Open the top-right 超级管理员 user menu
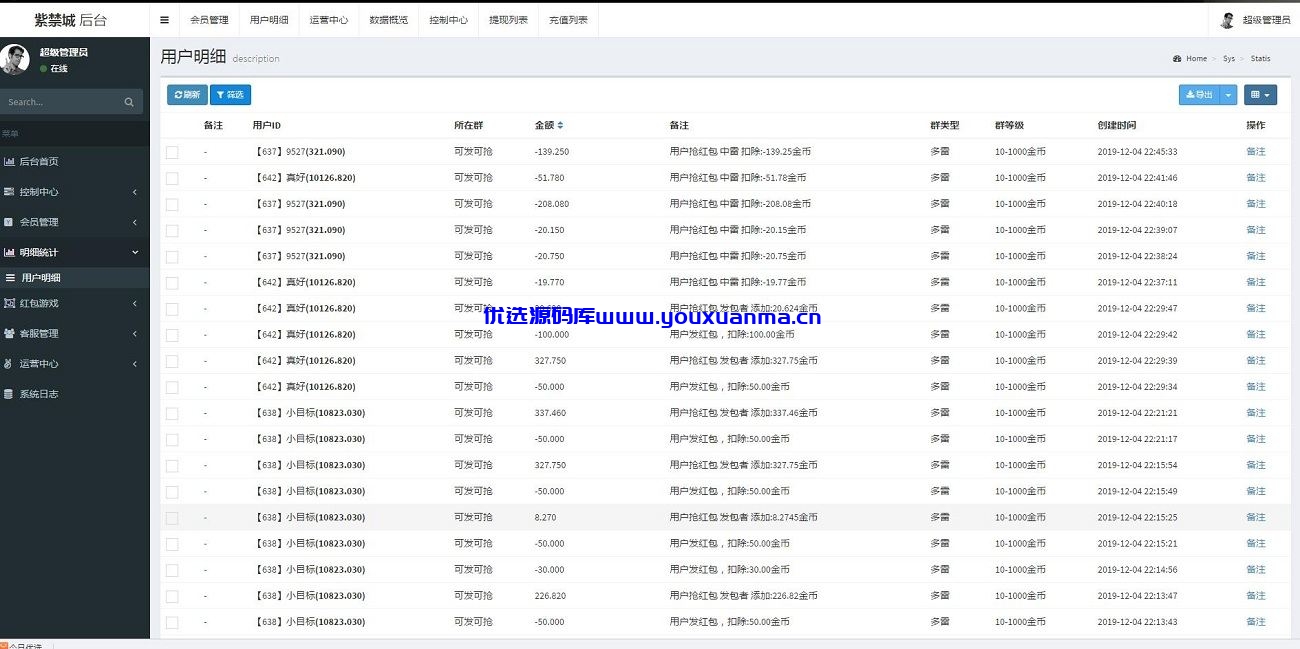Viewport: 1300px width, 649px height. pos(1256,20)
